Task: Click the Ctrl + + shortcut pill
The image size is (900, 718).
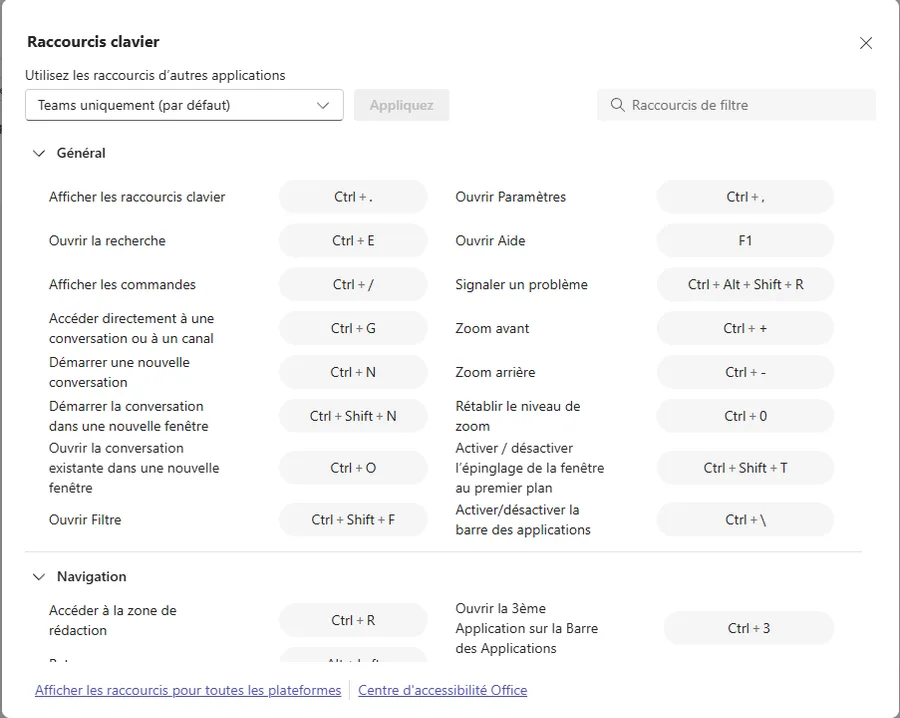Action: pyautogui.click(x=745, y=328)
